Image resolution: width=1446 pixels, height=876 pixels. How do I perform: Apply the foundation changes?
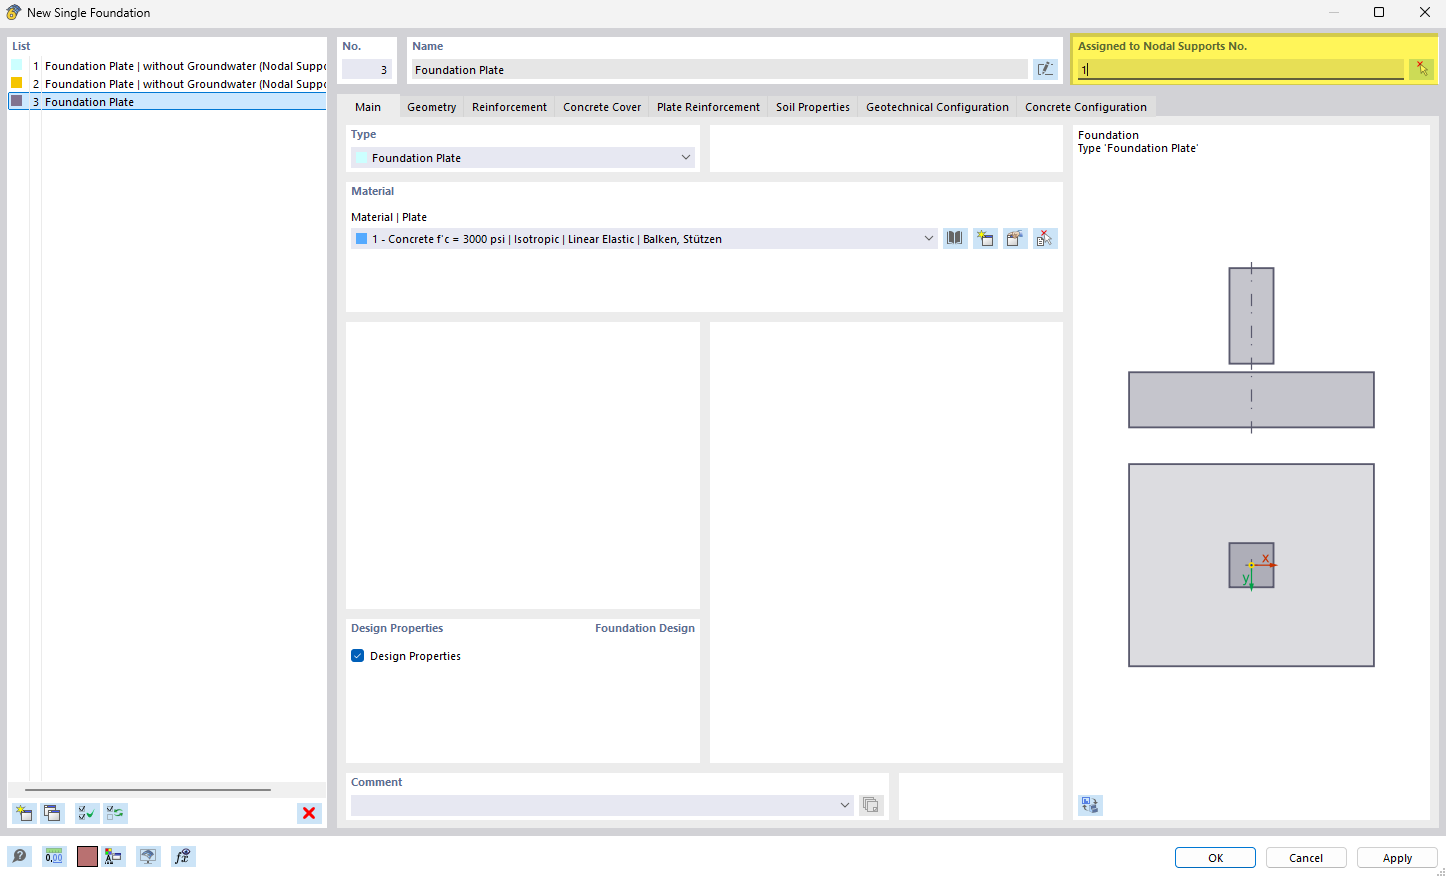tap(1396, 857)
